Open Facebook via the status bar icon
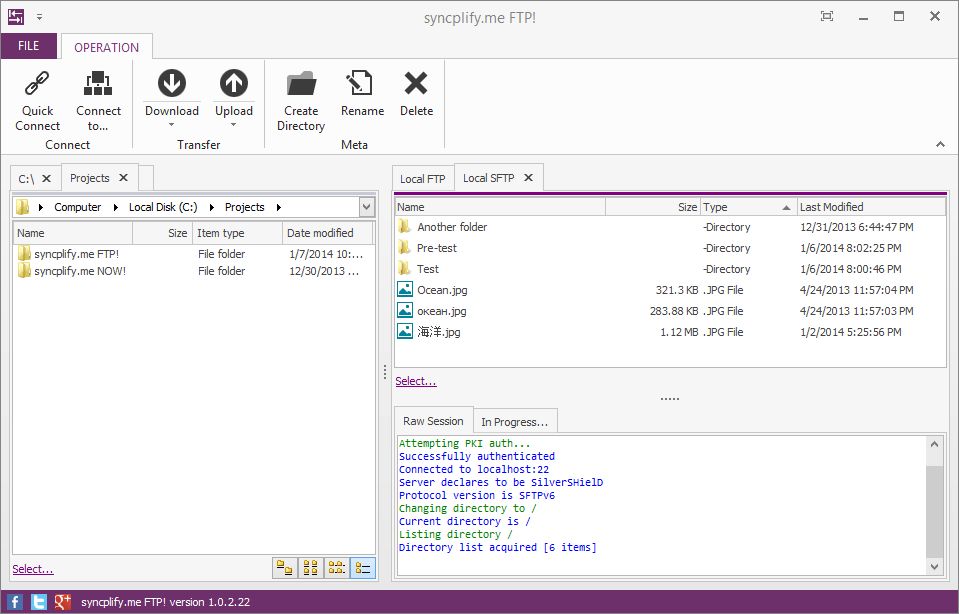This screenshot has height=614, width=959. click(13, 601)
